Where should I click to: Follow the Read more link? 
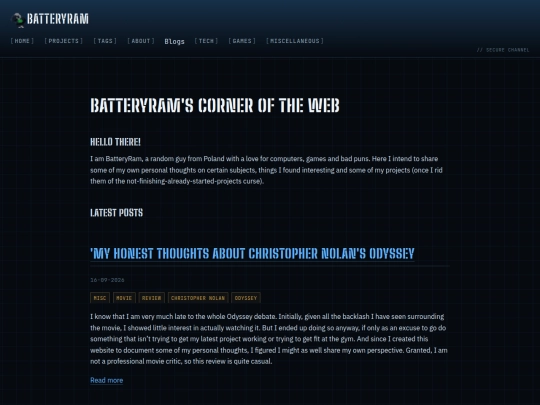[x=106, y=381]
